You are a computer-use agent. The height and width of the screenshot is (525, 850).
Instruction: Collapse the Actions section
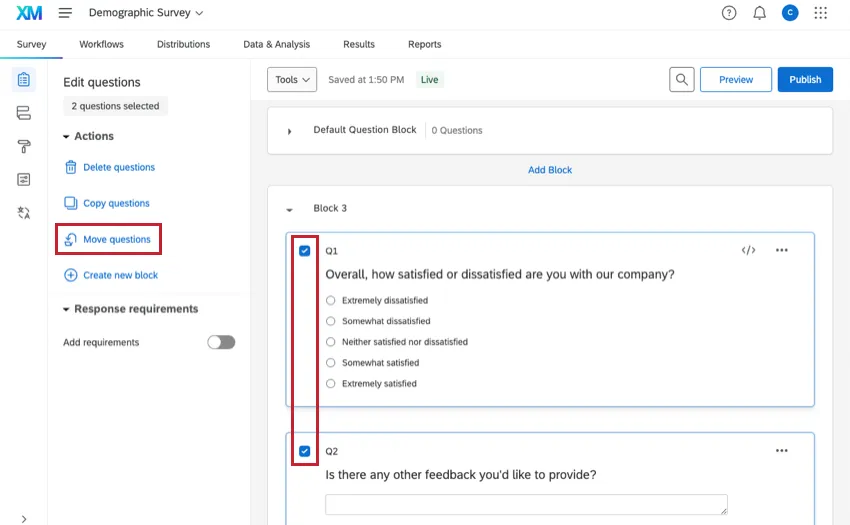click(67, 136)
